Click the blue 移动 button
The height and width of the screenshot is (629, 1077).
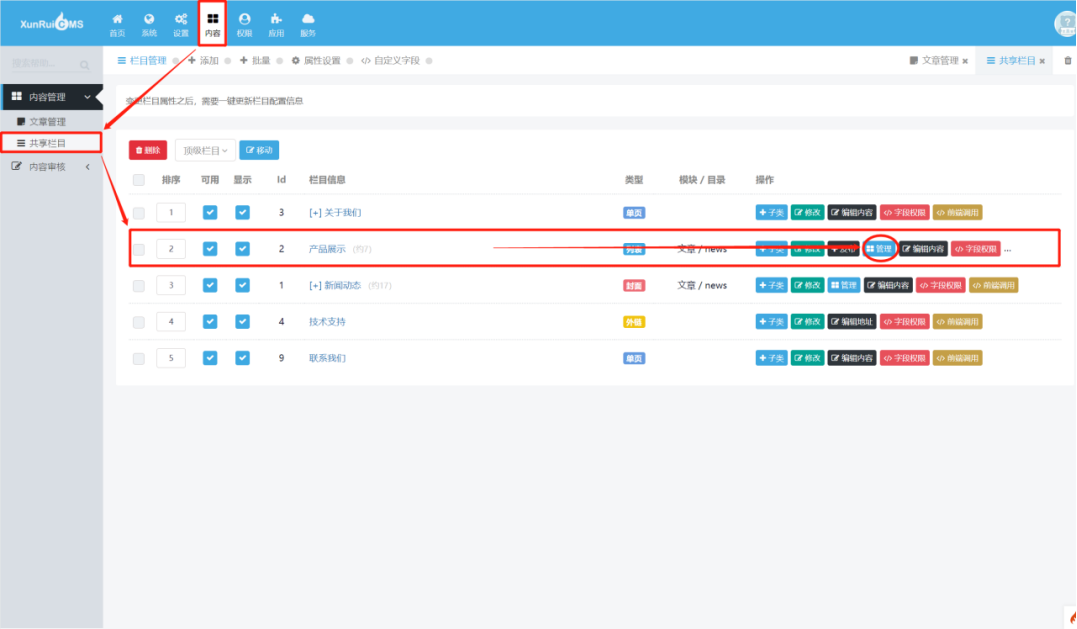(259, 150)
